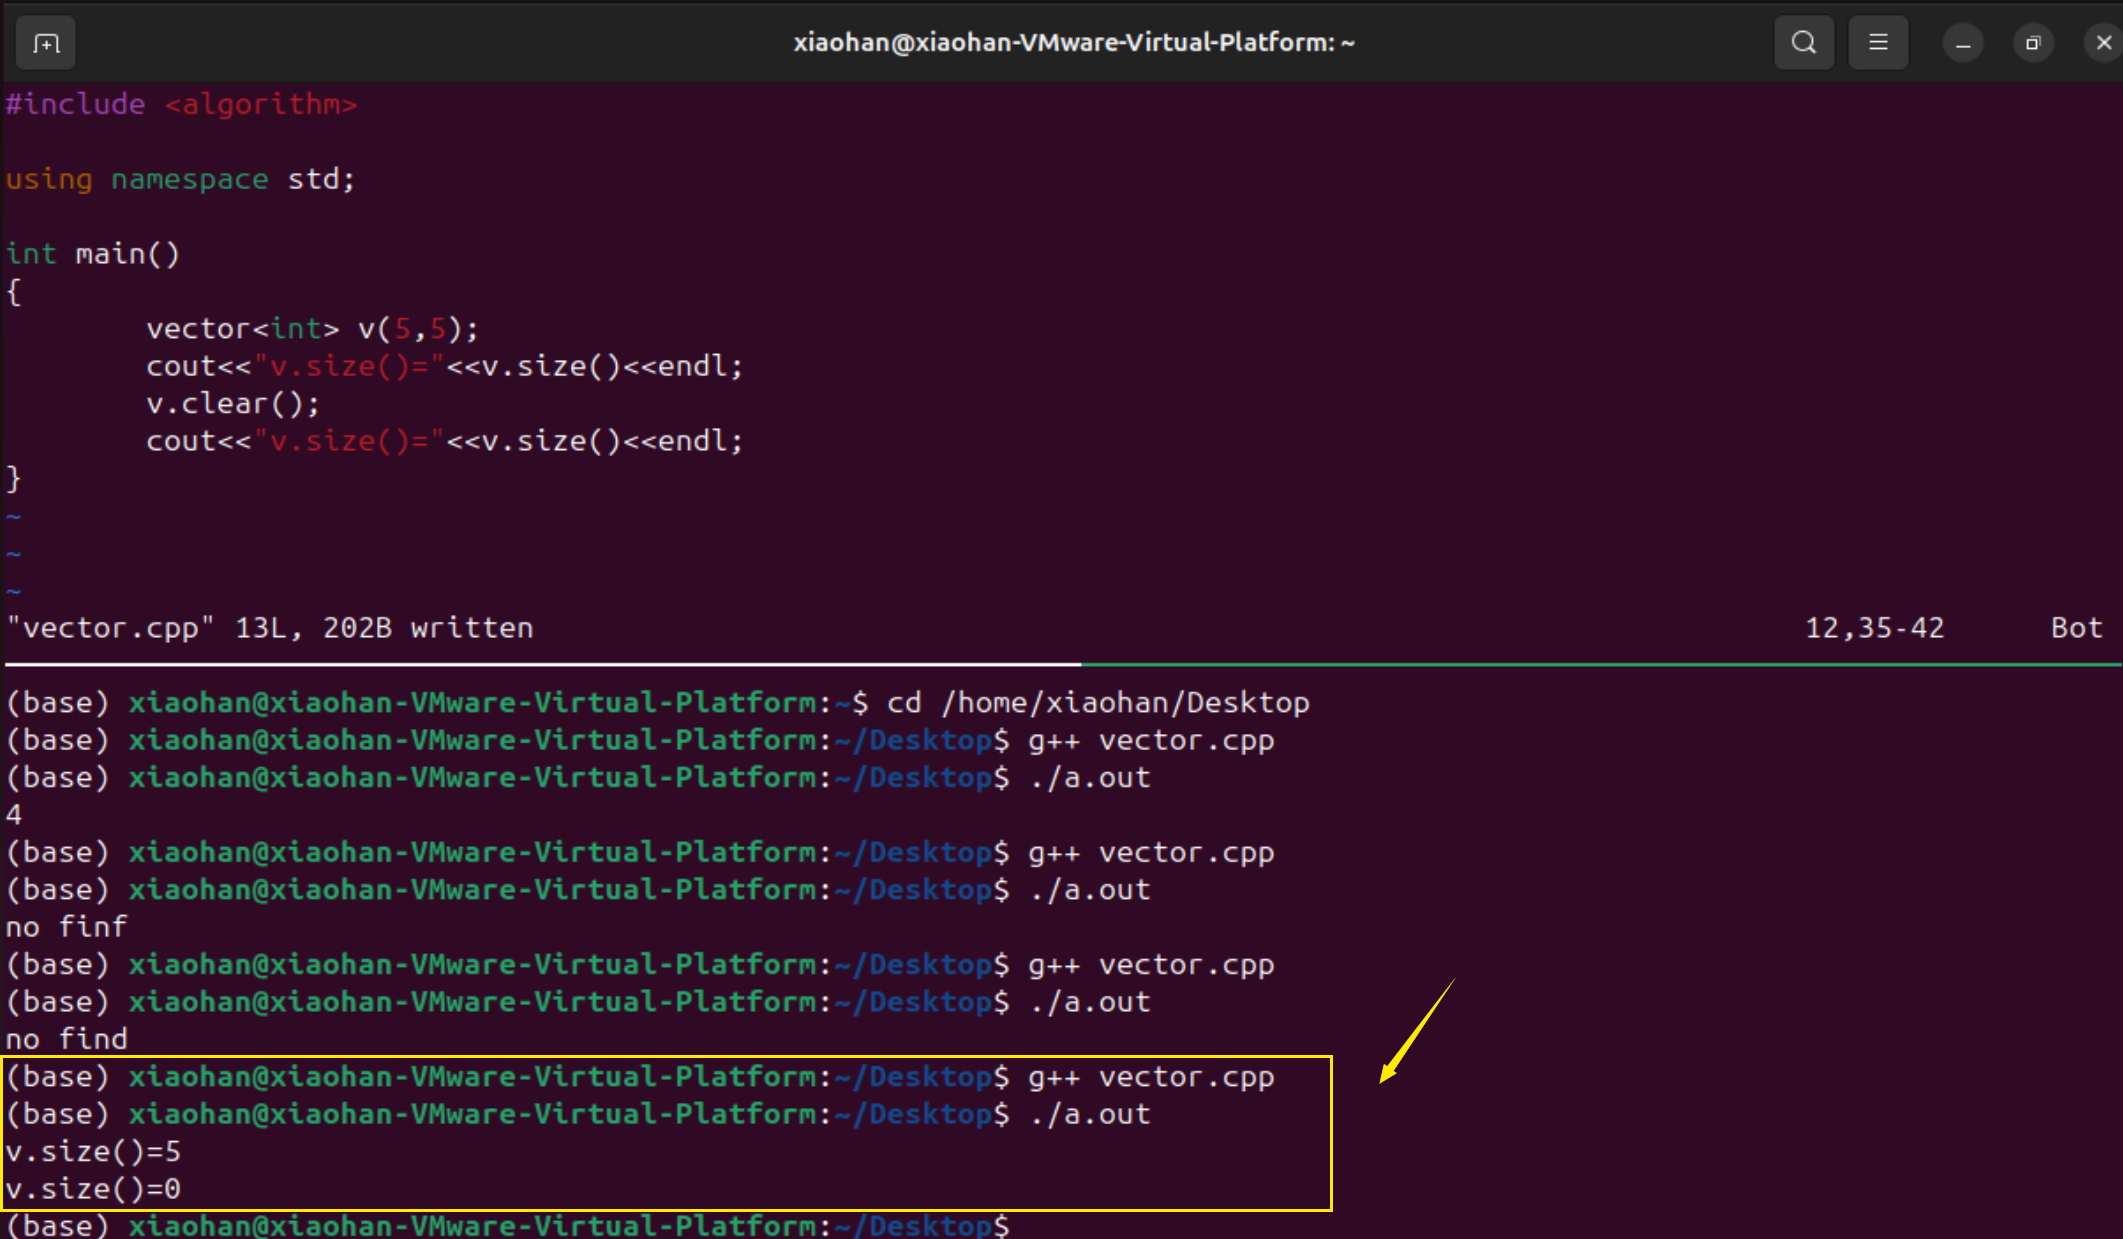Click the 'v.size()=0' output line
Image resolution: width=2123 pixels, height=1239 pixels.
93,1189
